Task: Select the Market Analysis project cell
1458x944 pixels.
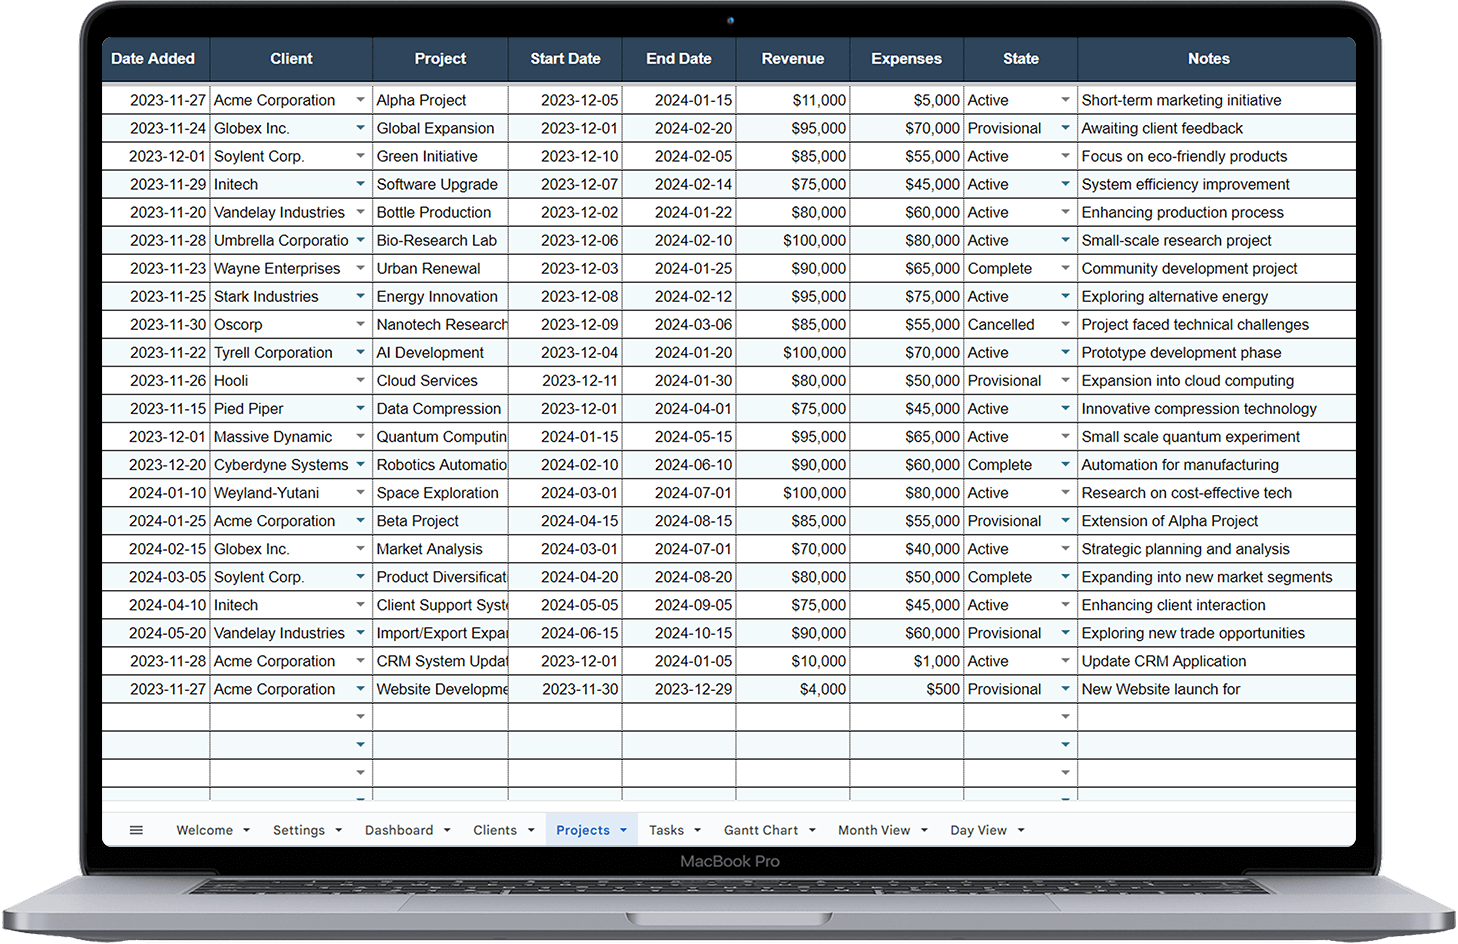Action: 440,548
